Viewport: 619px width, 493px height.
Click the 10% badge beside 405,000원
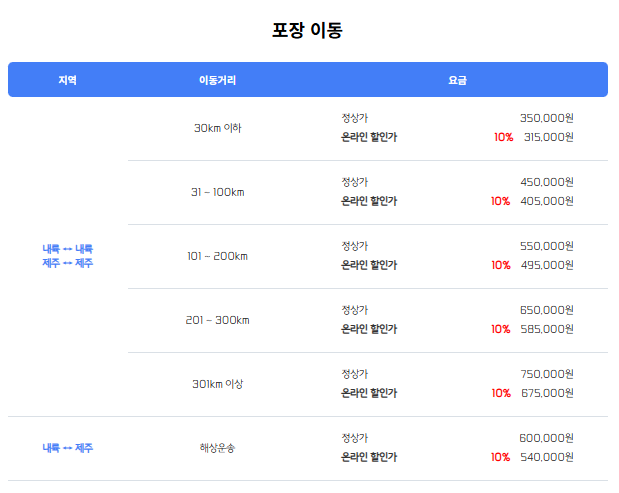(501, 201)
